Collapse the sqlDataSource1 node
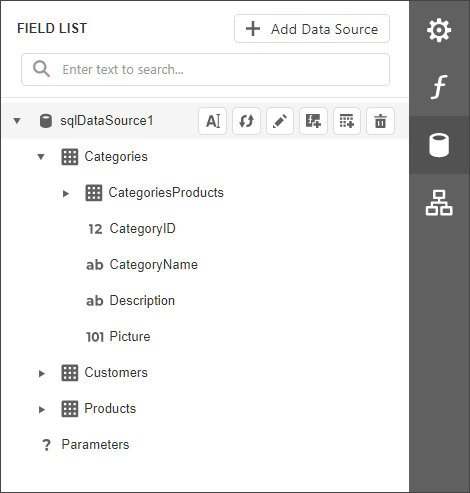This screenshot has width=470, height=493. tap(17, 121)
